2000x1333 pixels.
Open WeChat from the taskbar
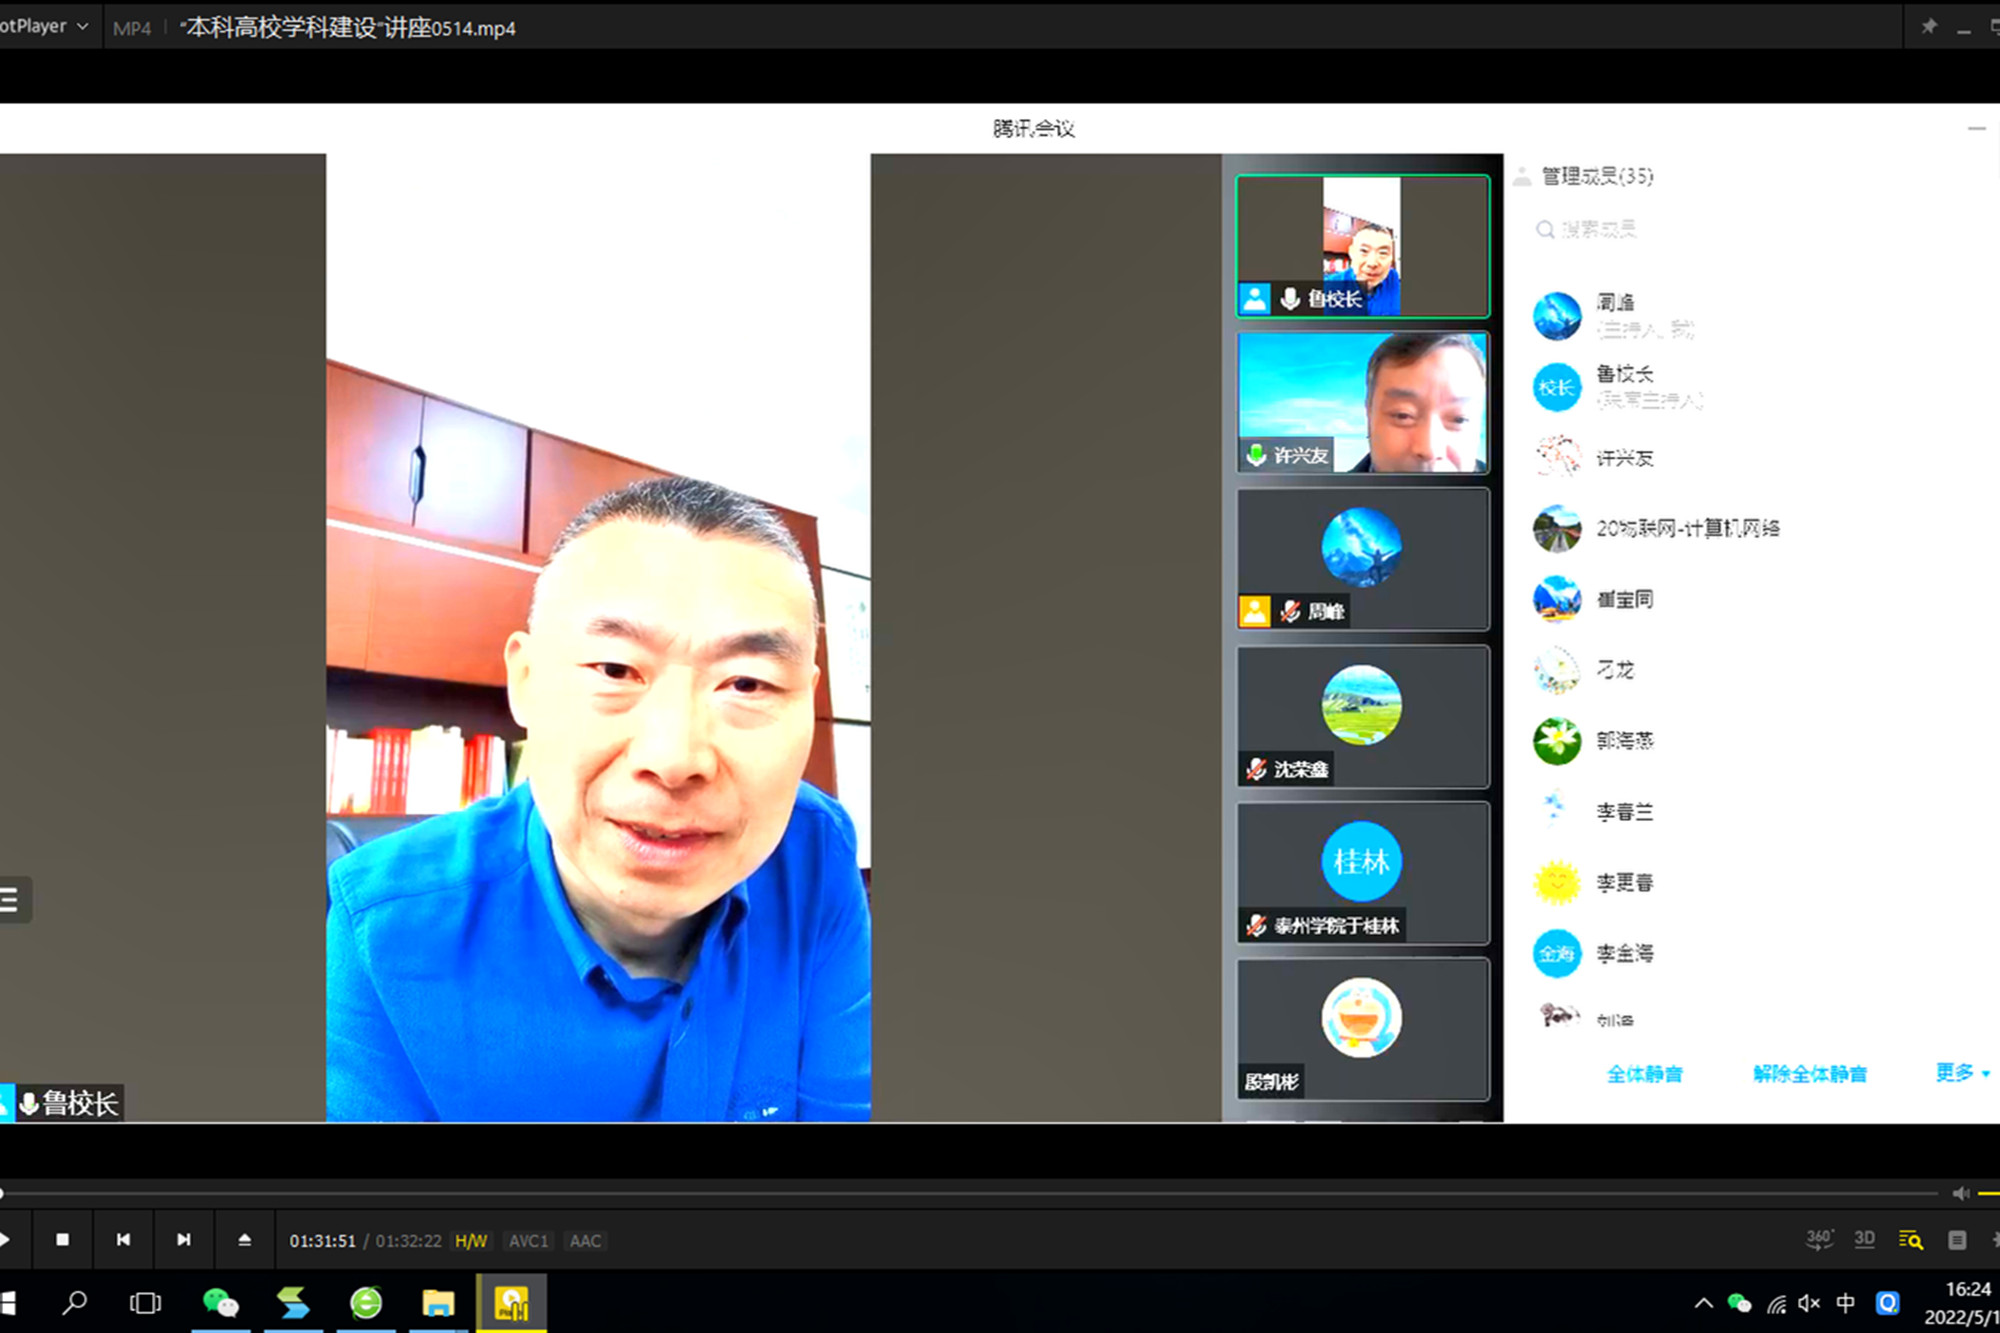point(221,1303)
